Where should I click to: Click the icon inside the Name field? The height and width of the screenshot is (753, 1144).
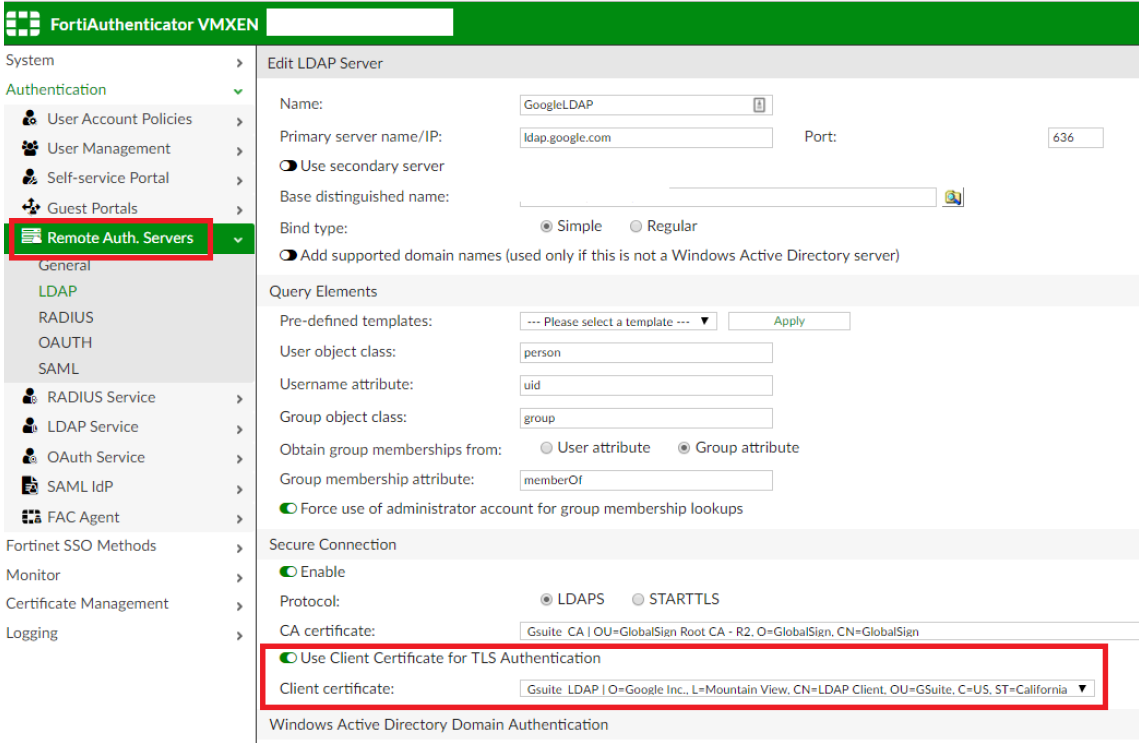pos(759,105)
